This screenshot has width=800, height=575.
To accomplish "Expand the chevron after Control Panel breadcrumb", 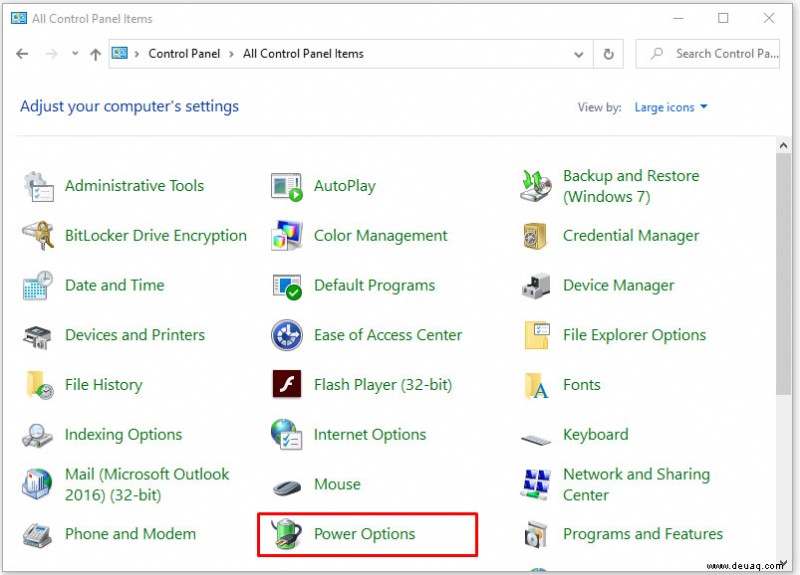I will [231, 54].
